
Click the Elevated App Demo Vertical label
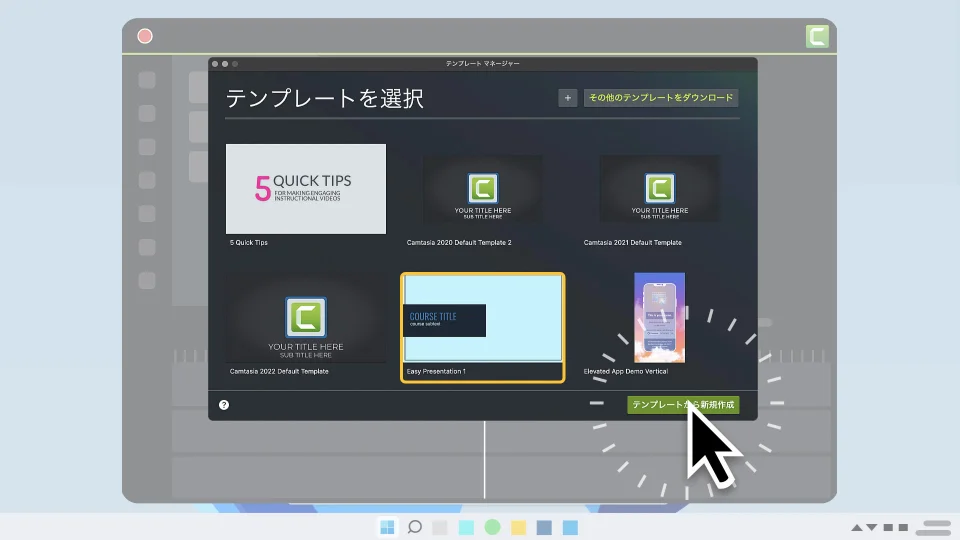tap(626, 371)
